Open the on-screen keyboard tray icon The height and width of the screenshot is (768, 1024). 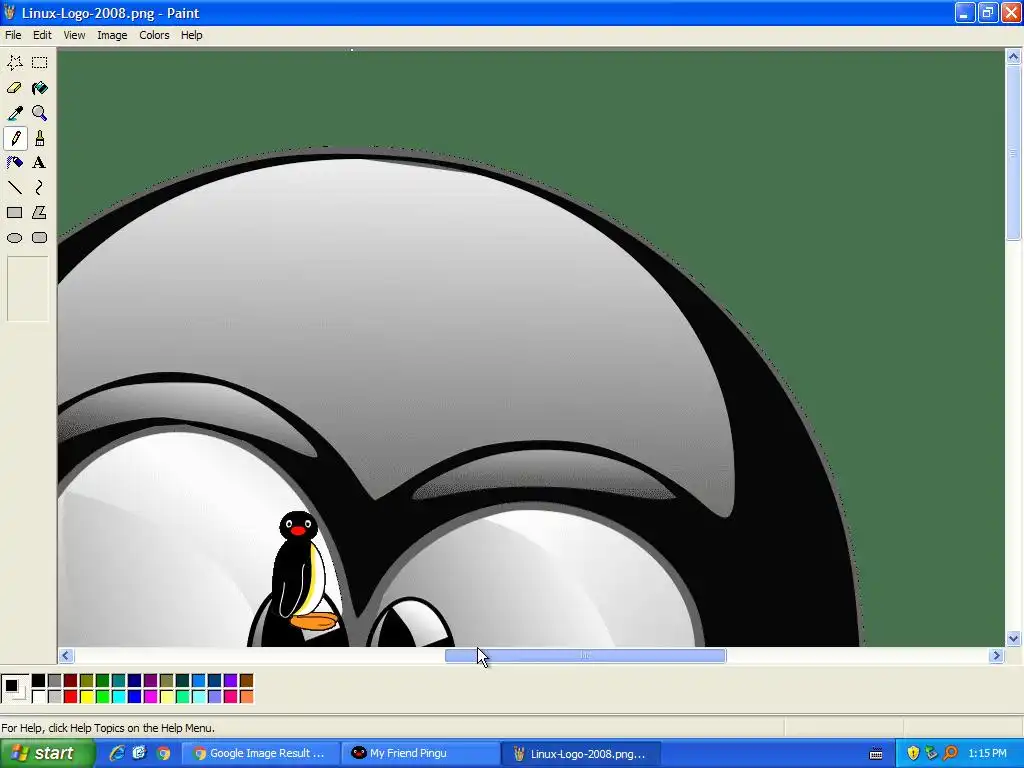[x=876, y=754]
